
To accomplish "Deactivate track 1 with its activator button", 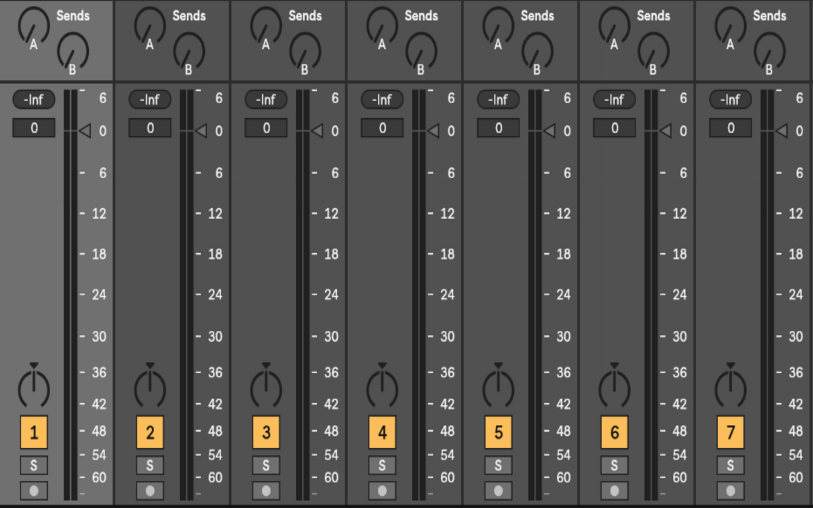I will coord(34,433).
